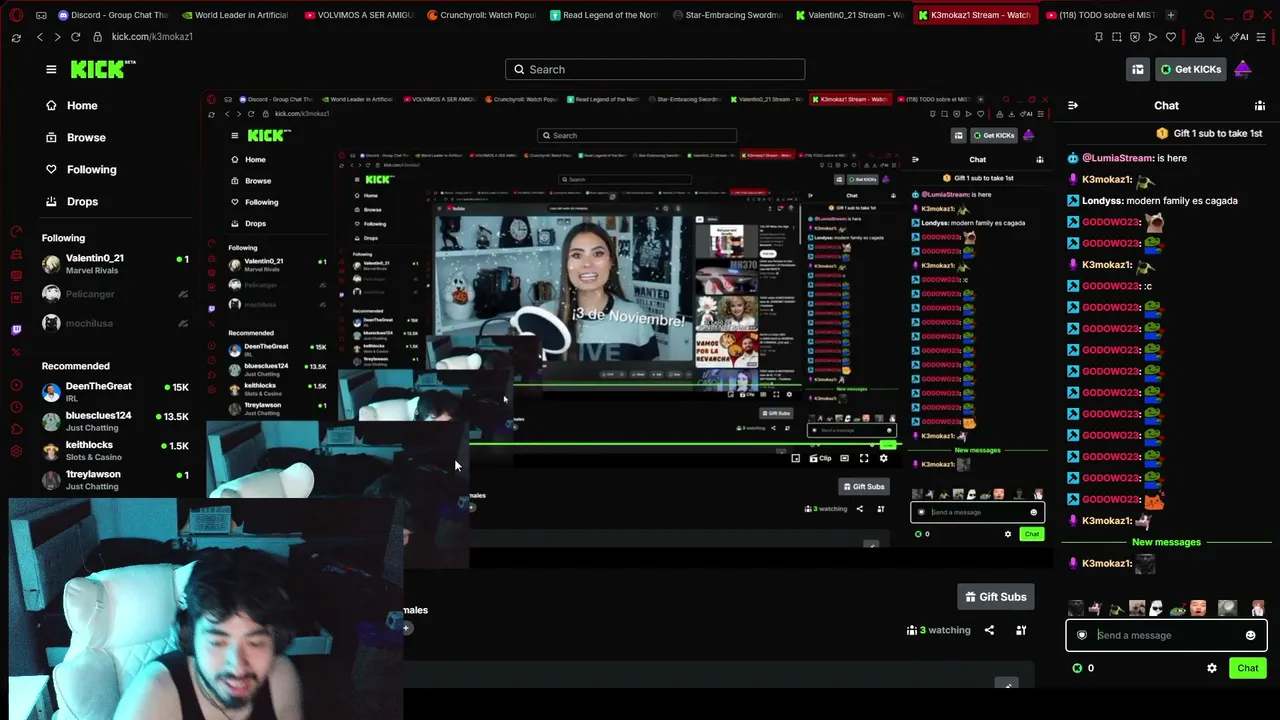1280x720 pixels.
Task: Click the KICKs balance coin icon
Action: pyautogui.click(x=1077, y=668)
